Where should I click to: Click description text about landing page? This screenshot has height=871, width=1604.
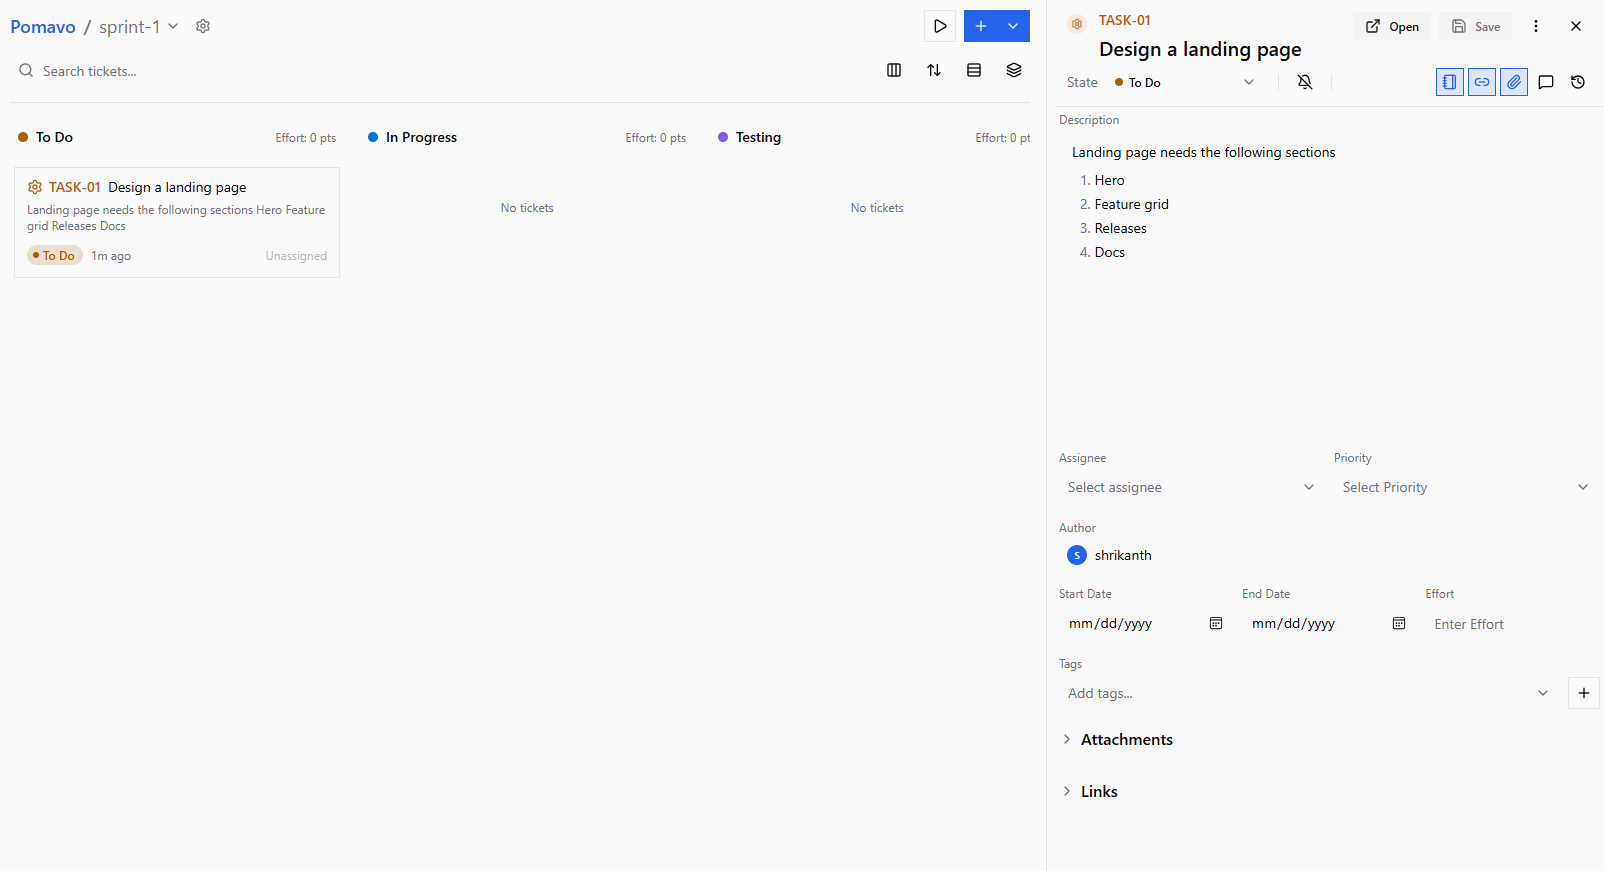pos(1204,152)
